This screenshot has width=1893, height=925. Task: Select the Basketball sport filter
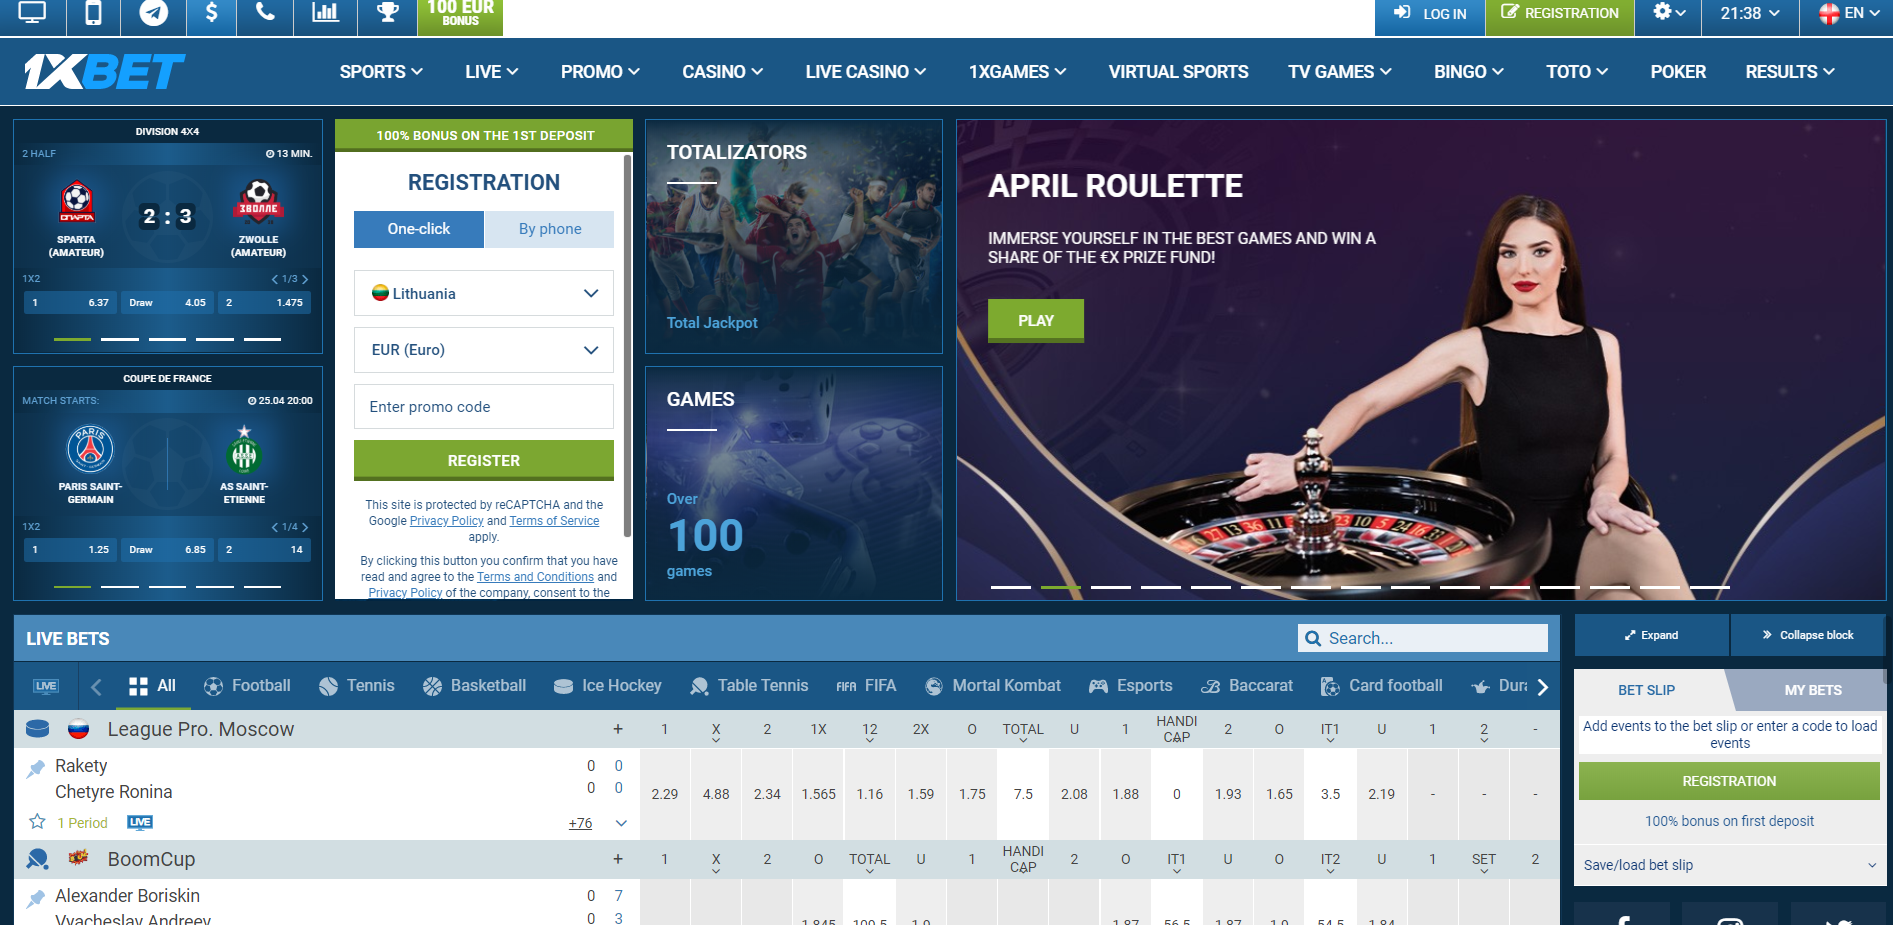click(474, 686)
